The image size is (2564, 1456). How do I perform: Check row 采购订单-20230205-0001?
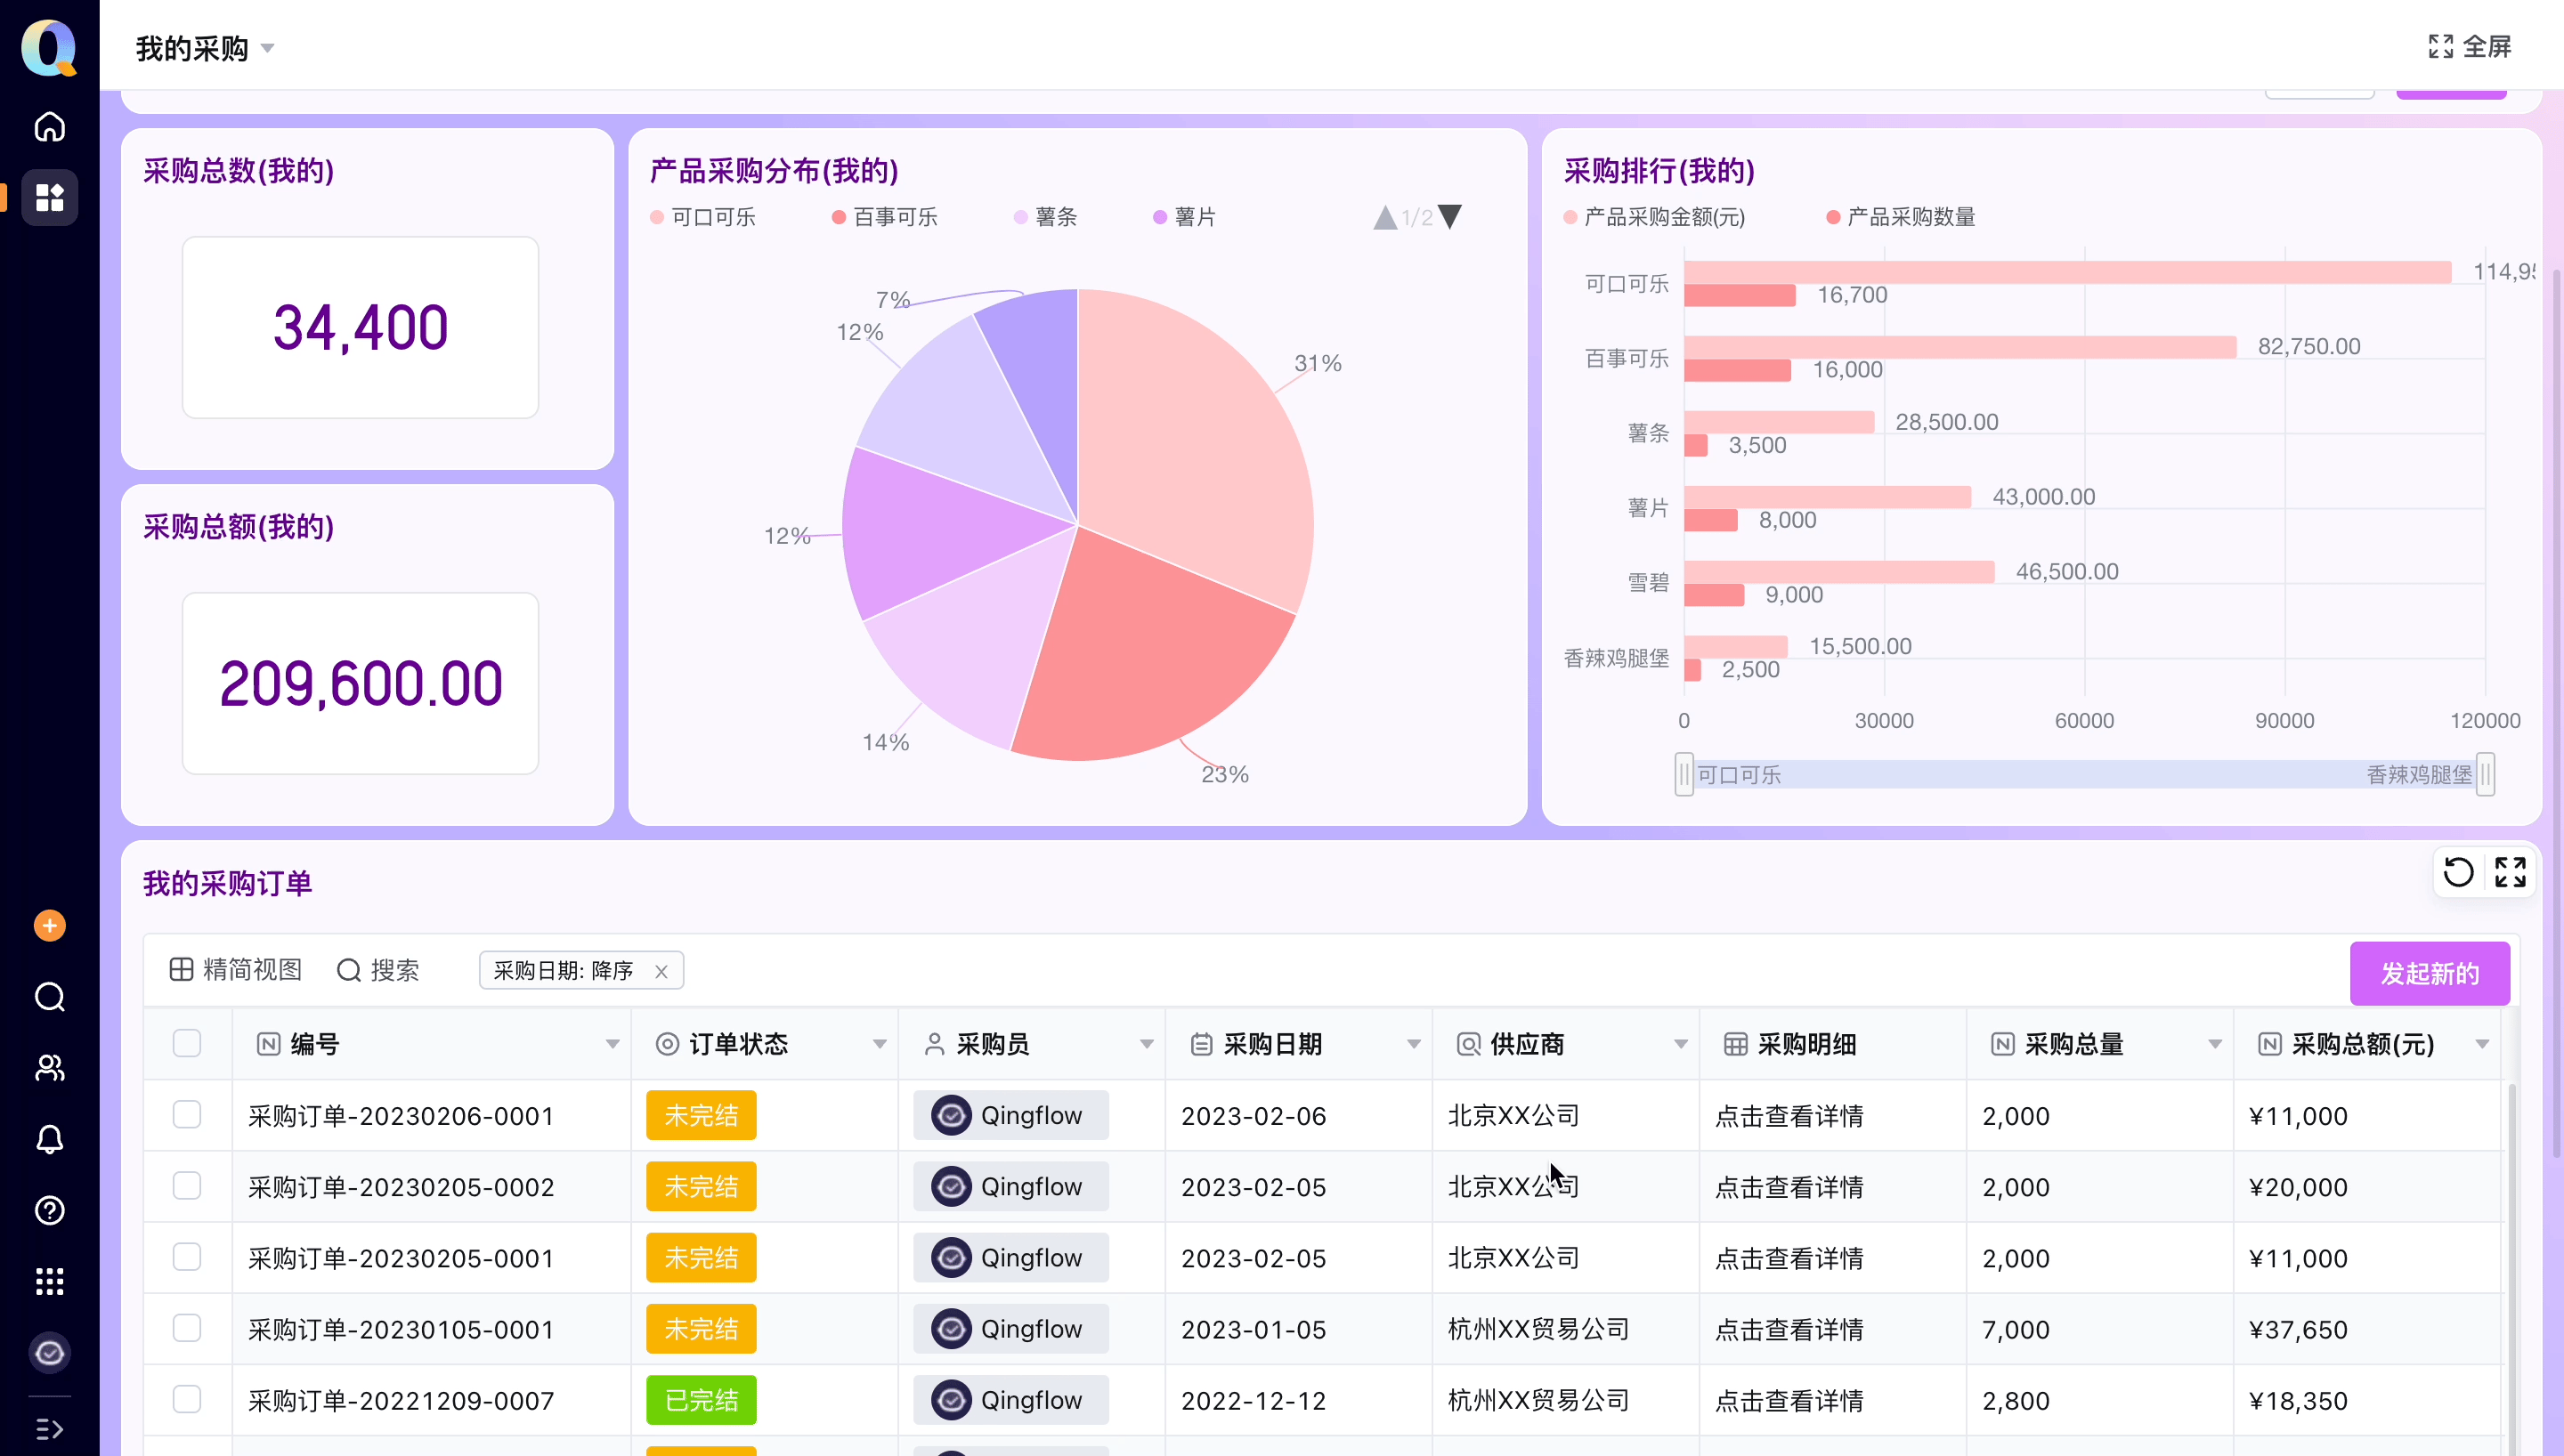tap(187, 1257)
